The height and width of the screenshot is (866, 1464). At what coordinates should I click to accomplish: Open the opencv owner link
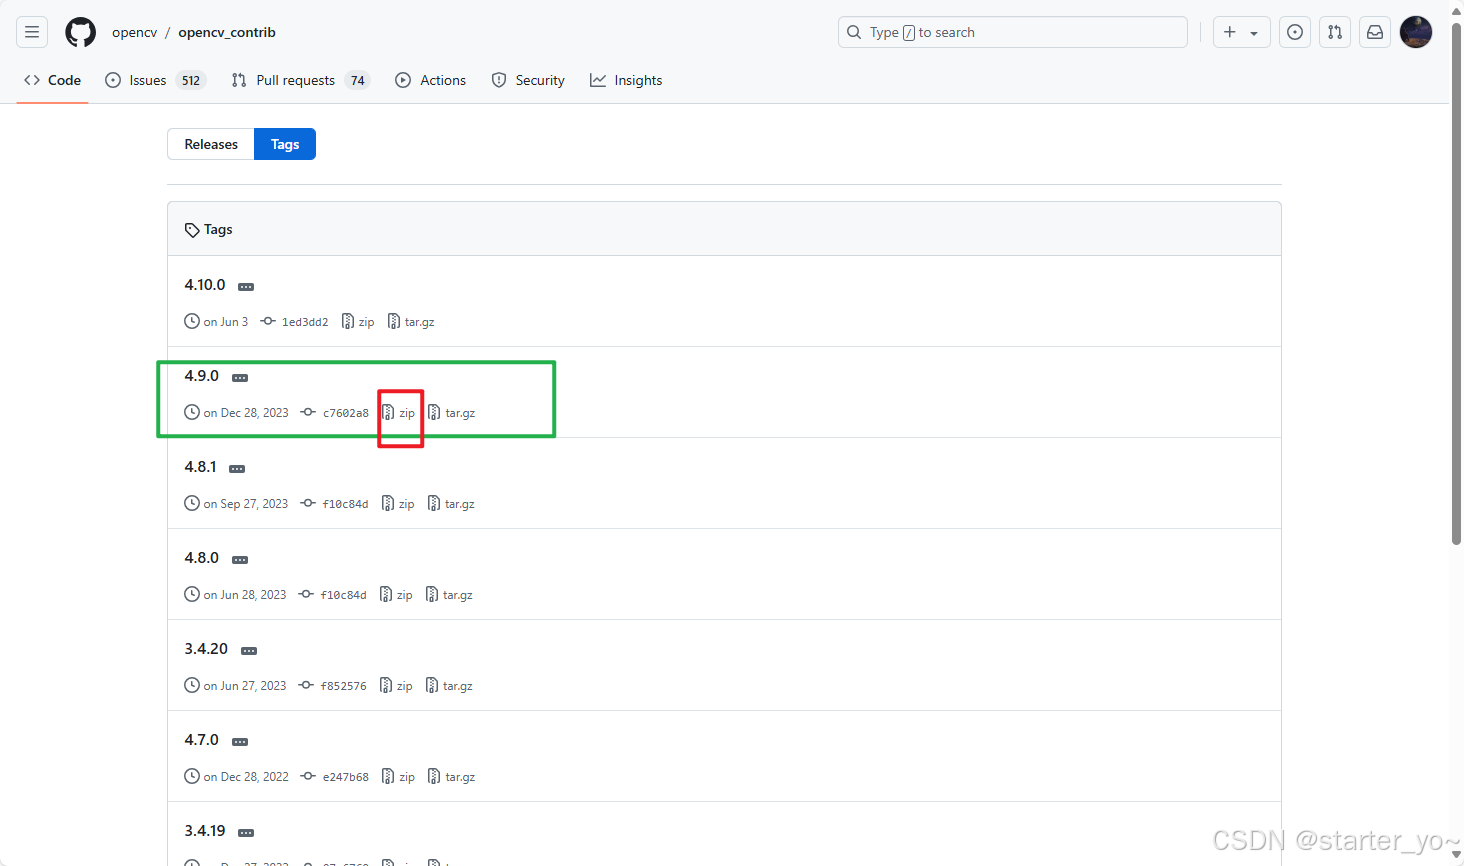point(134,32)
